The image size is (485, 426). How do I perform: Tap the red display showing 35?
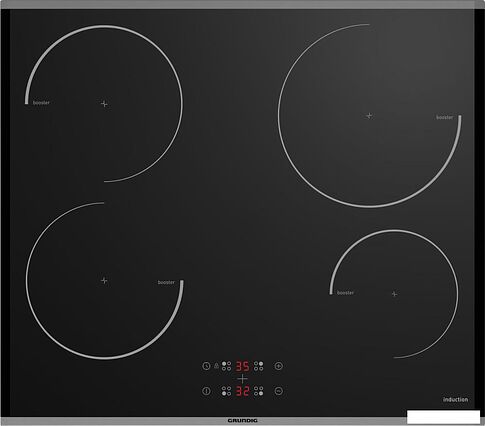coord(242,366)
